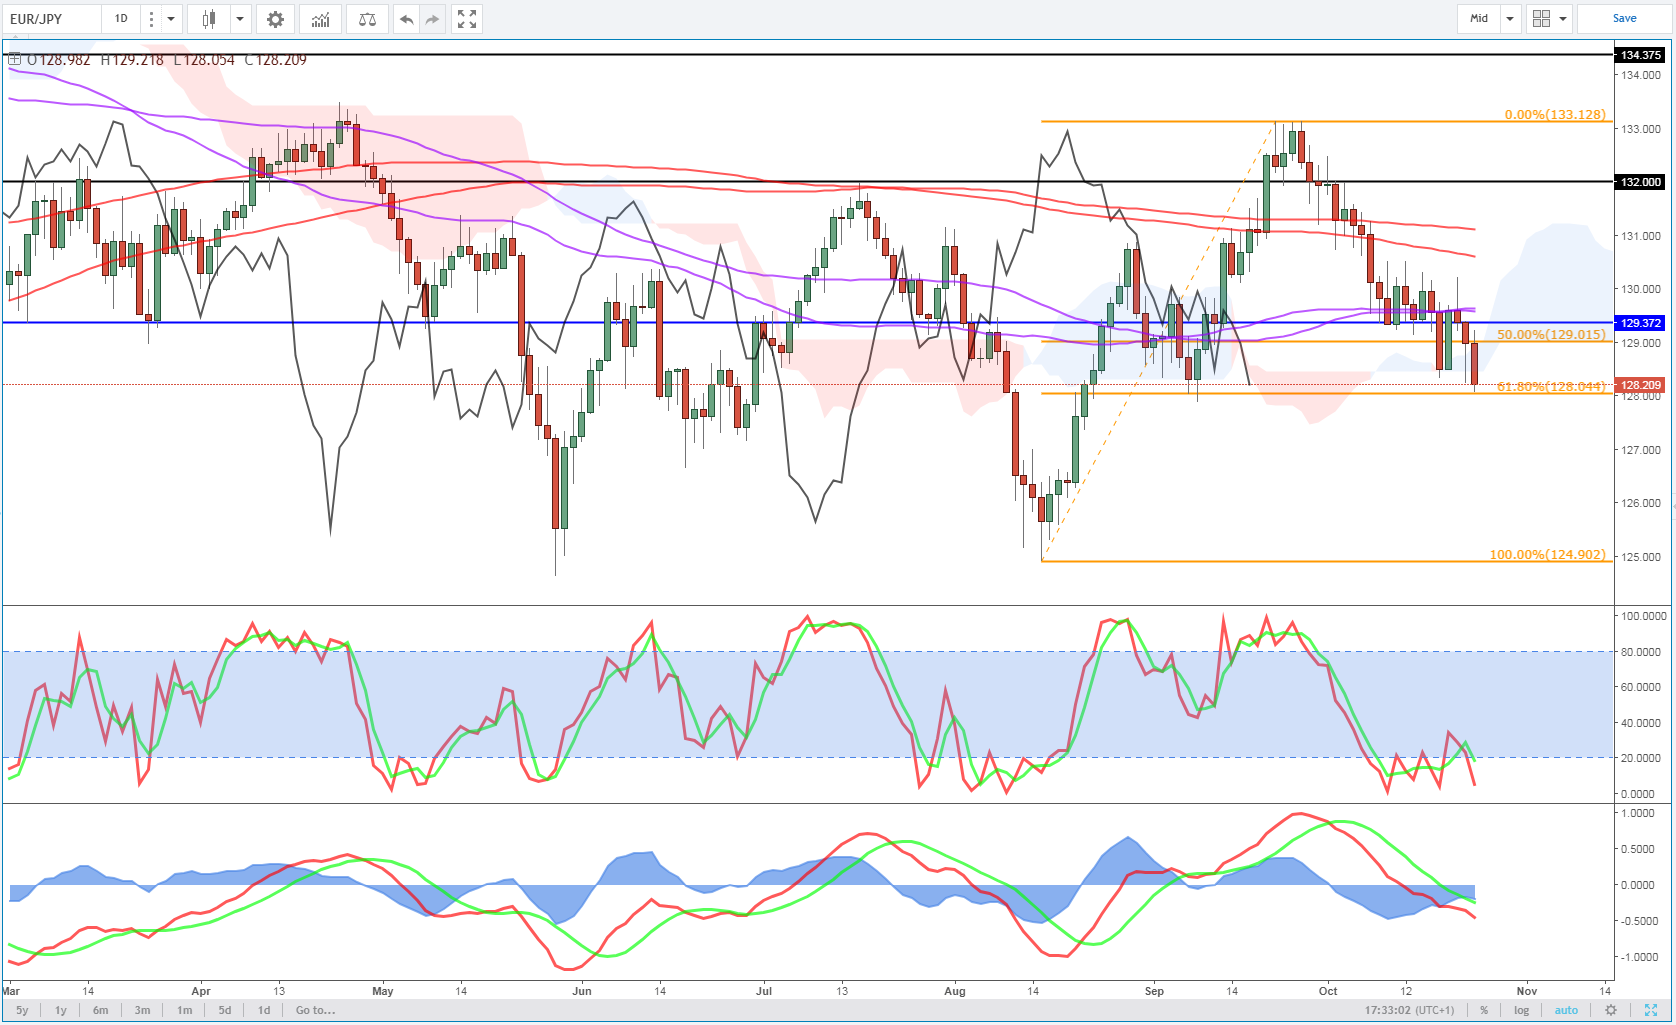
Task: Click the Oct label on time axis
Action: click(x=1328, y=991)
